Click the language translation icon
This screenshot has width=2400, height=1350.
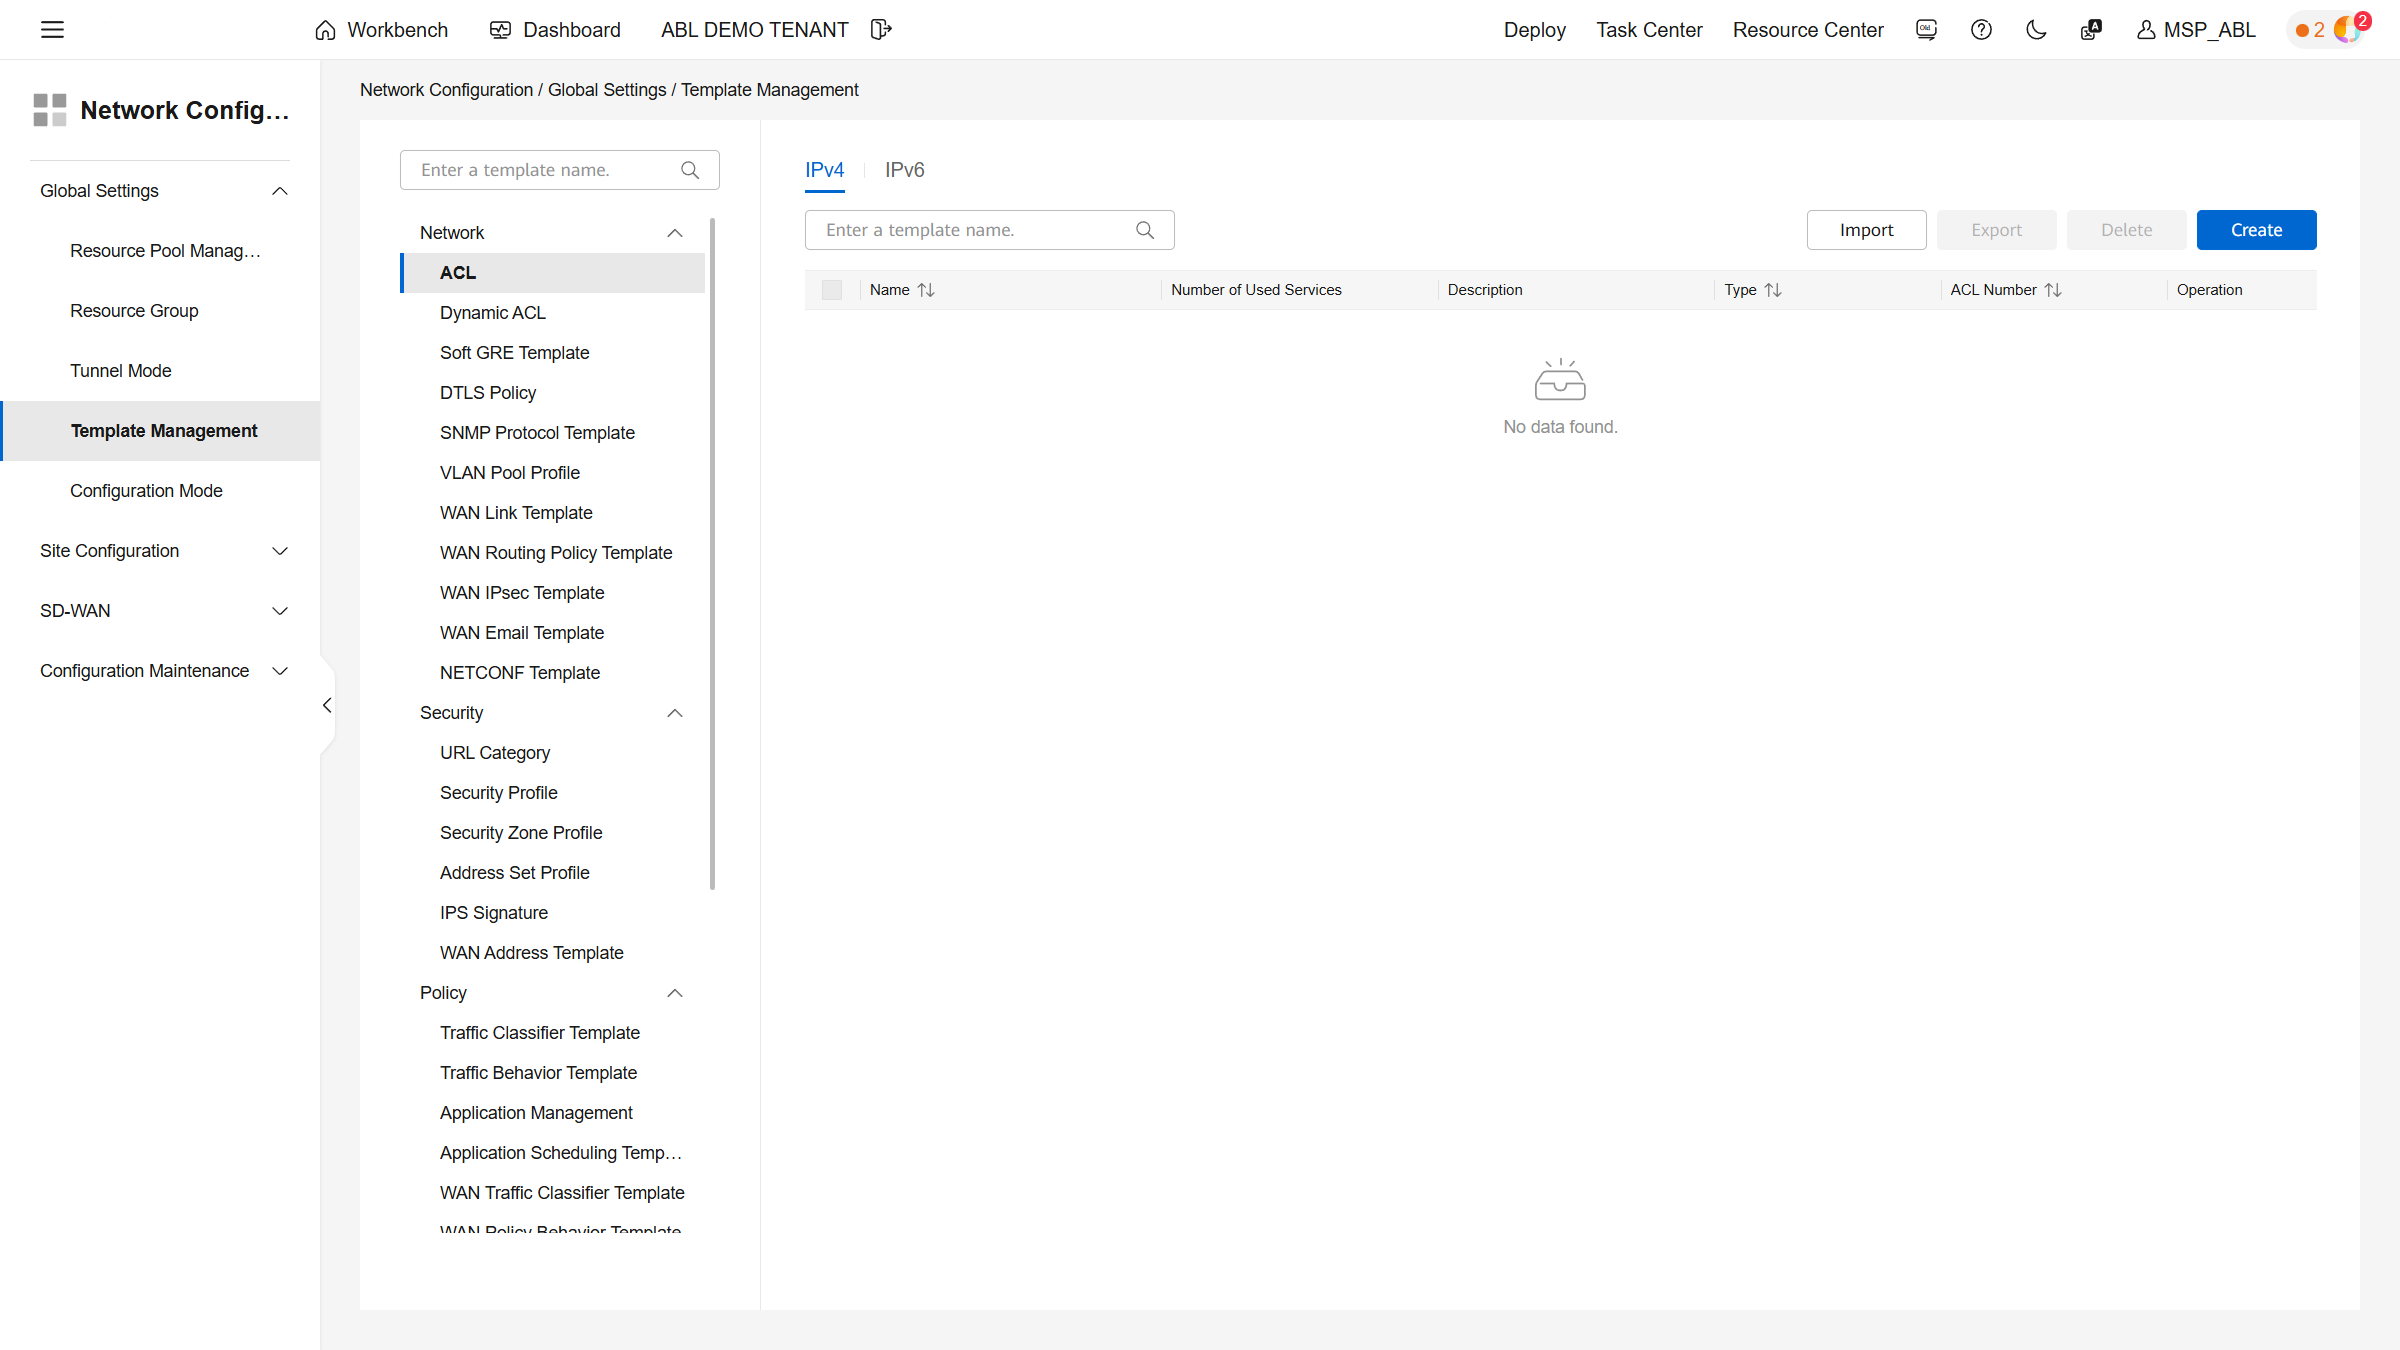[x=2091, y=30]
